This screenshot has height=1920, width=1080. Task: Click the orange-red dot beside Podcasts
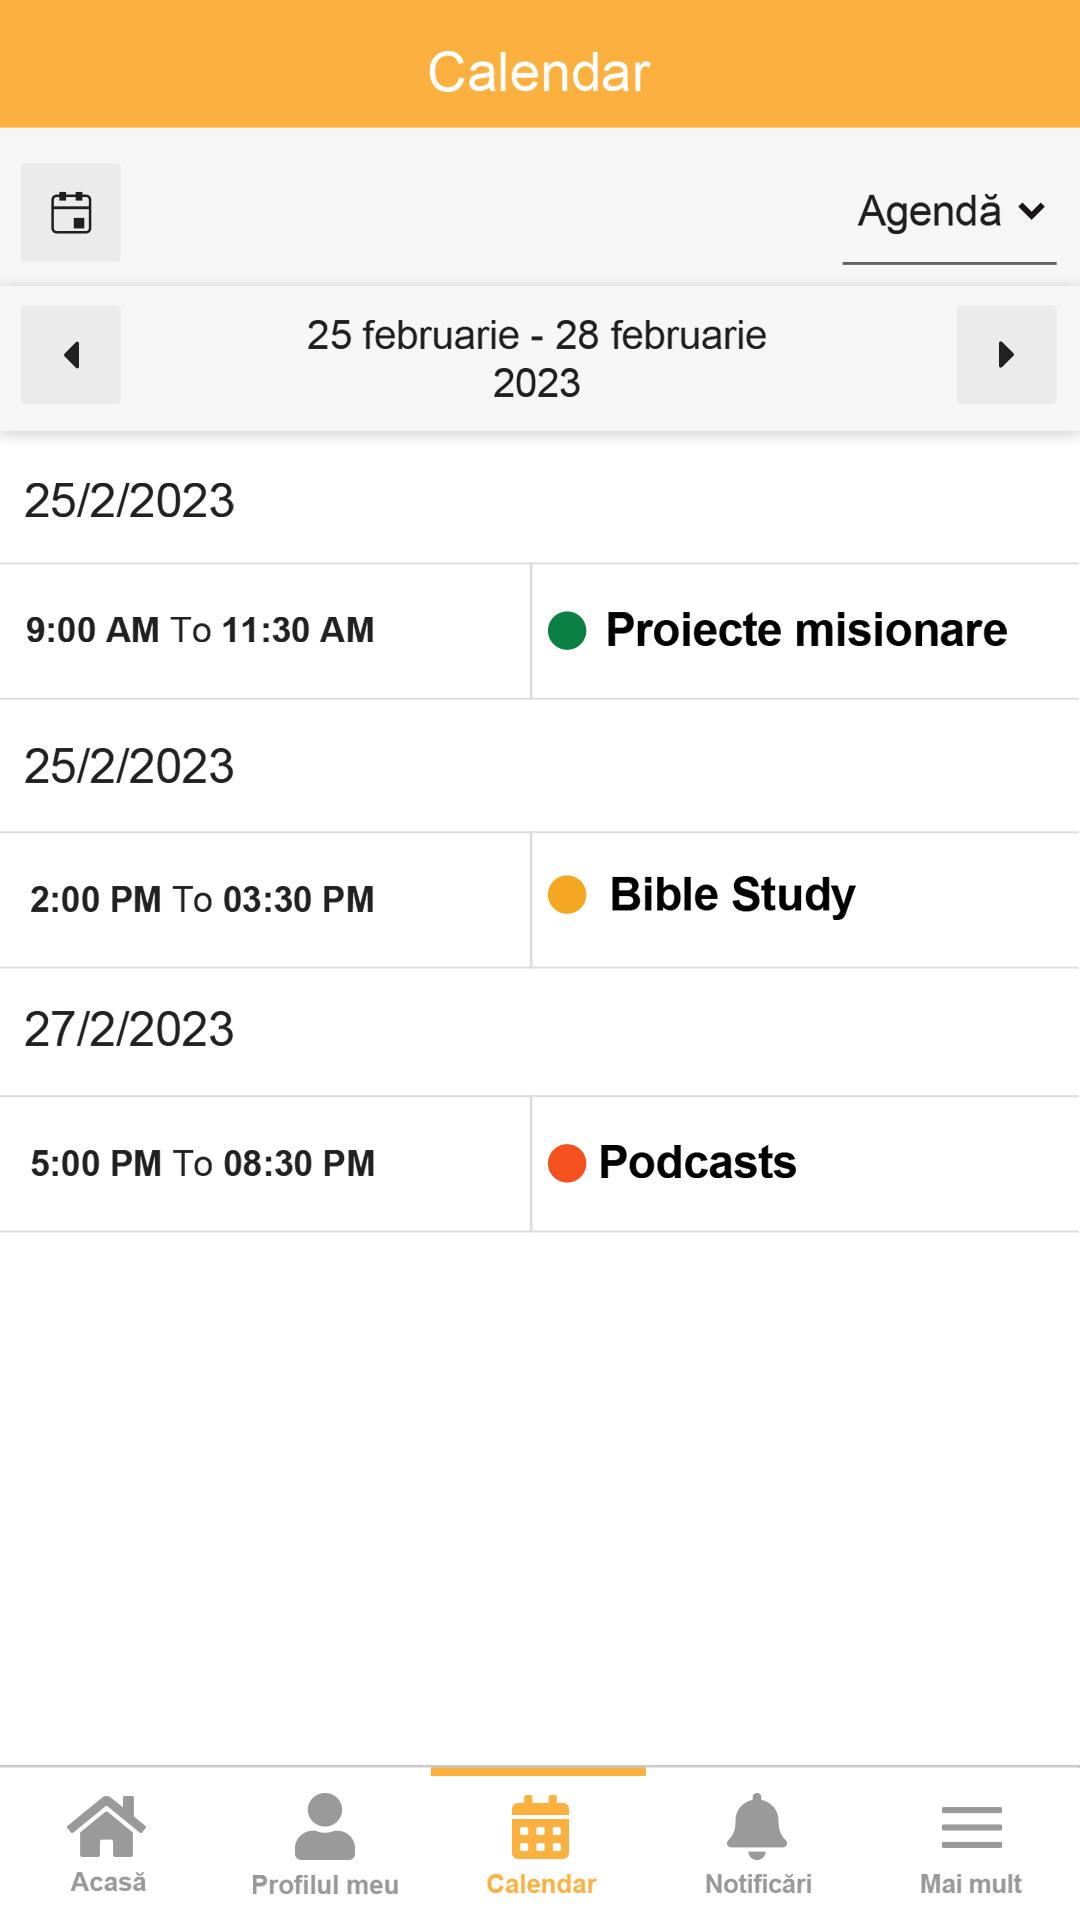pos(567,1163)
